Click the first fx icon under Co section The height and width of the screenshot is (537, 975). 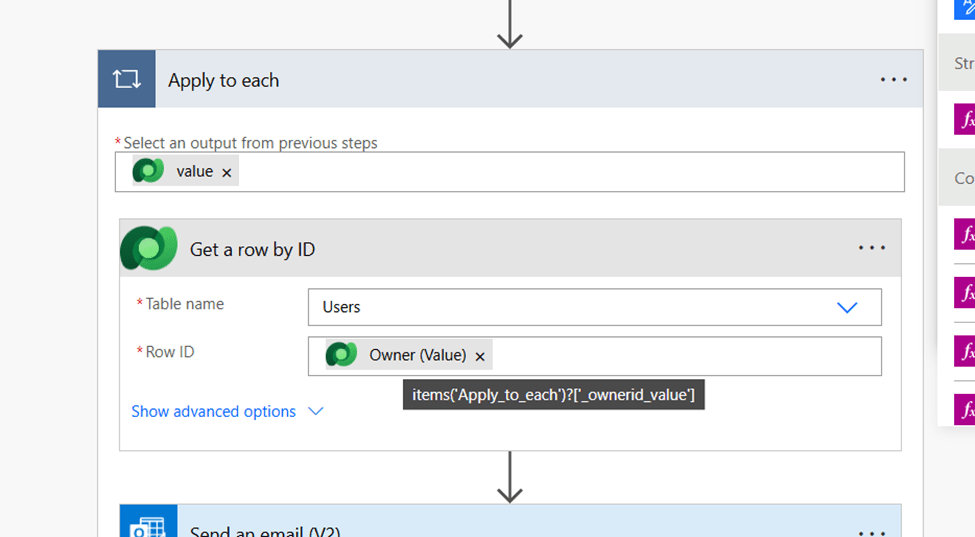[x=965, y=234]
